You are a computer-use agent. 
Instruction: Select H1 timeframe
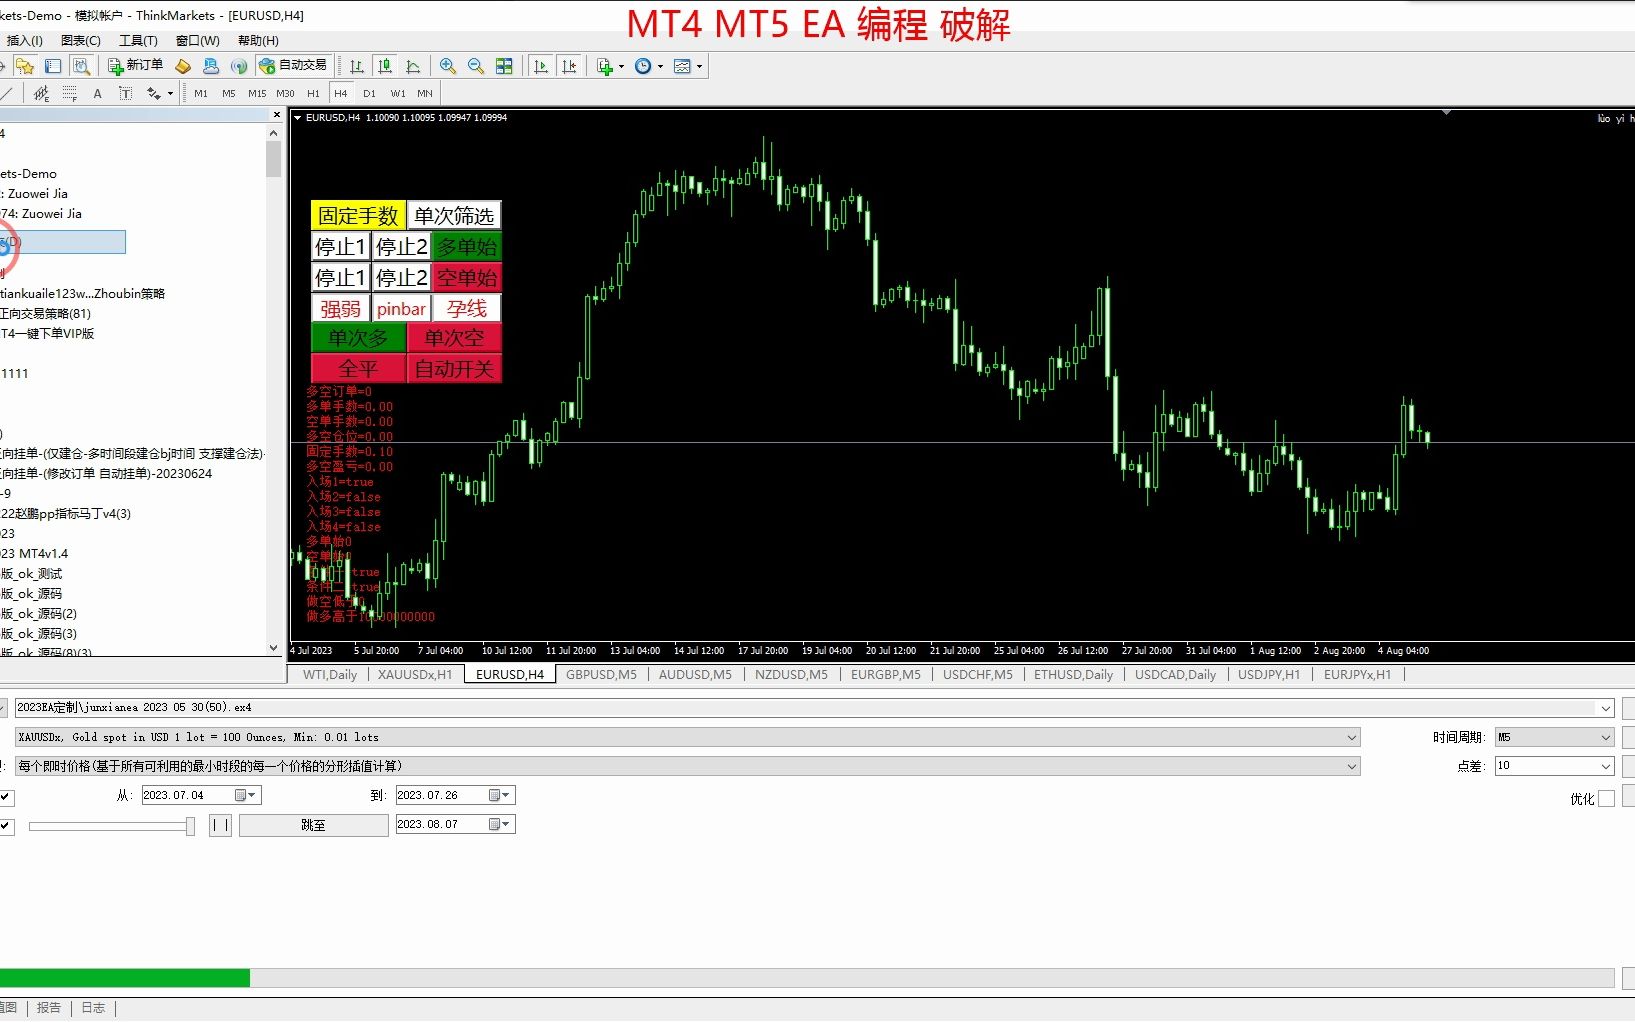pyautogui.click(x=313, y=93)
